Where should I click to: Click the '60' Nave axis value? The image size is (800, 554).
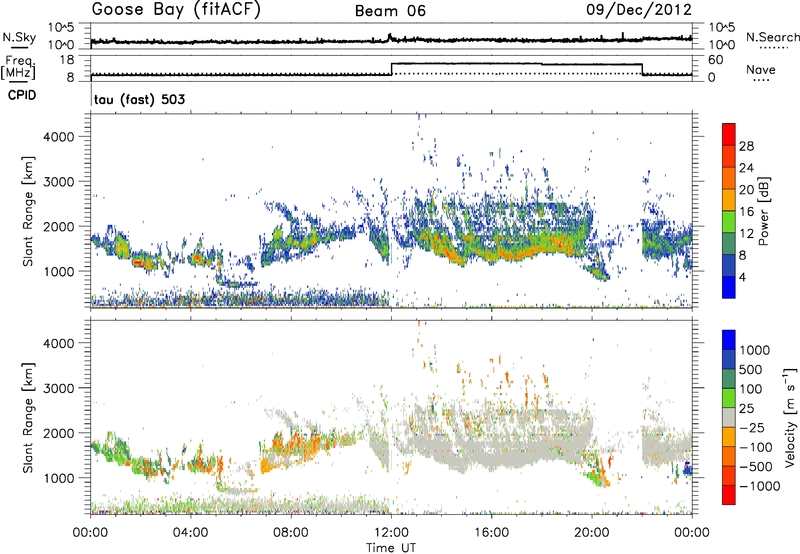tap(716, 60)
